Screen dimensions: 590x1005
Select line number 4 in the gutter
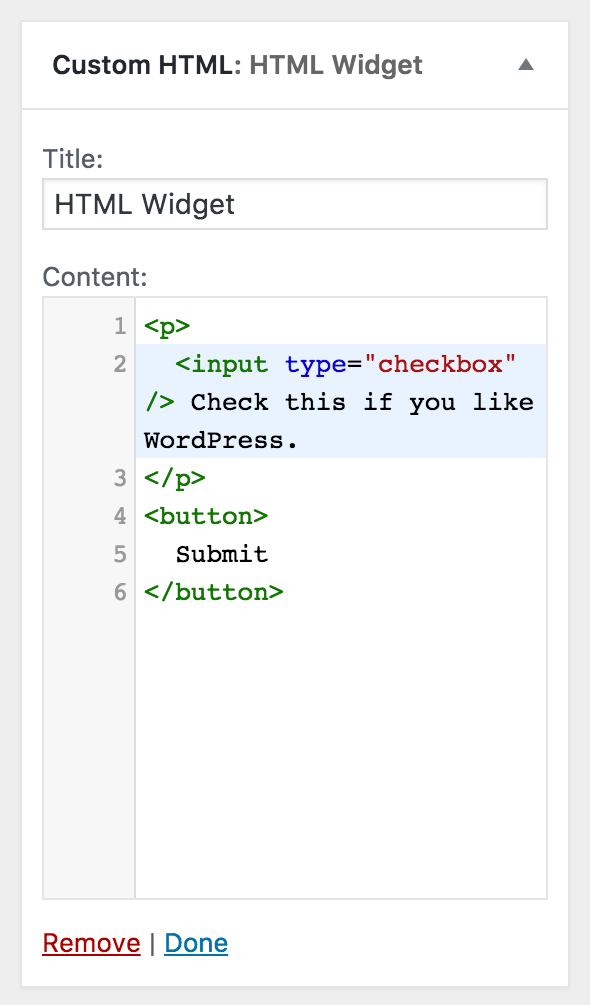click(x=120, y=516)
